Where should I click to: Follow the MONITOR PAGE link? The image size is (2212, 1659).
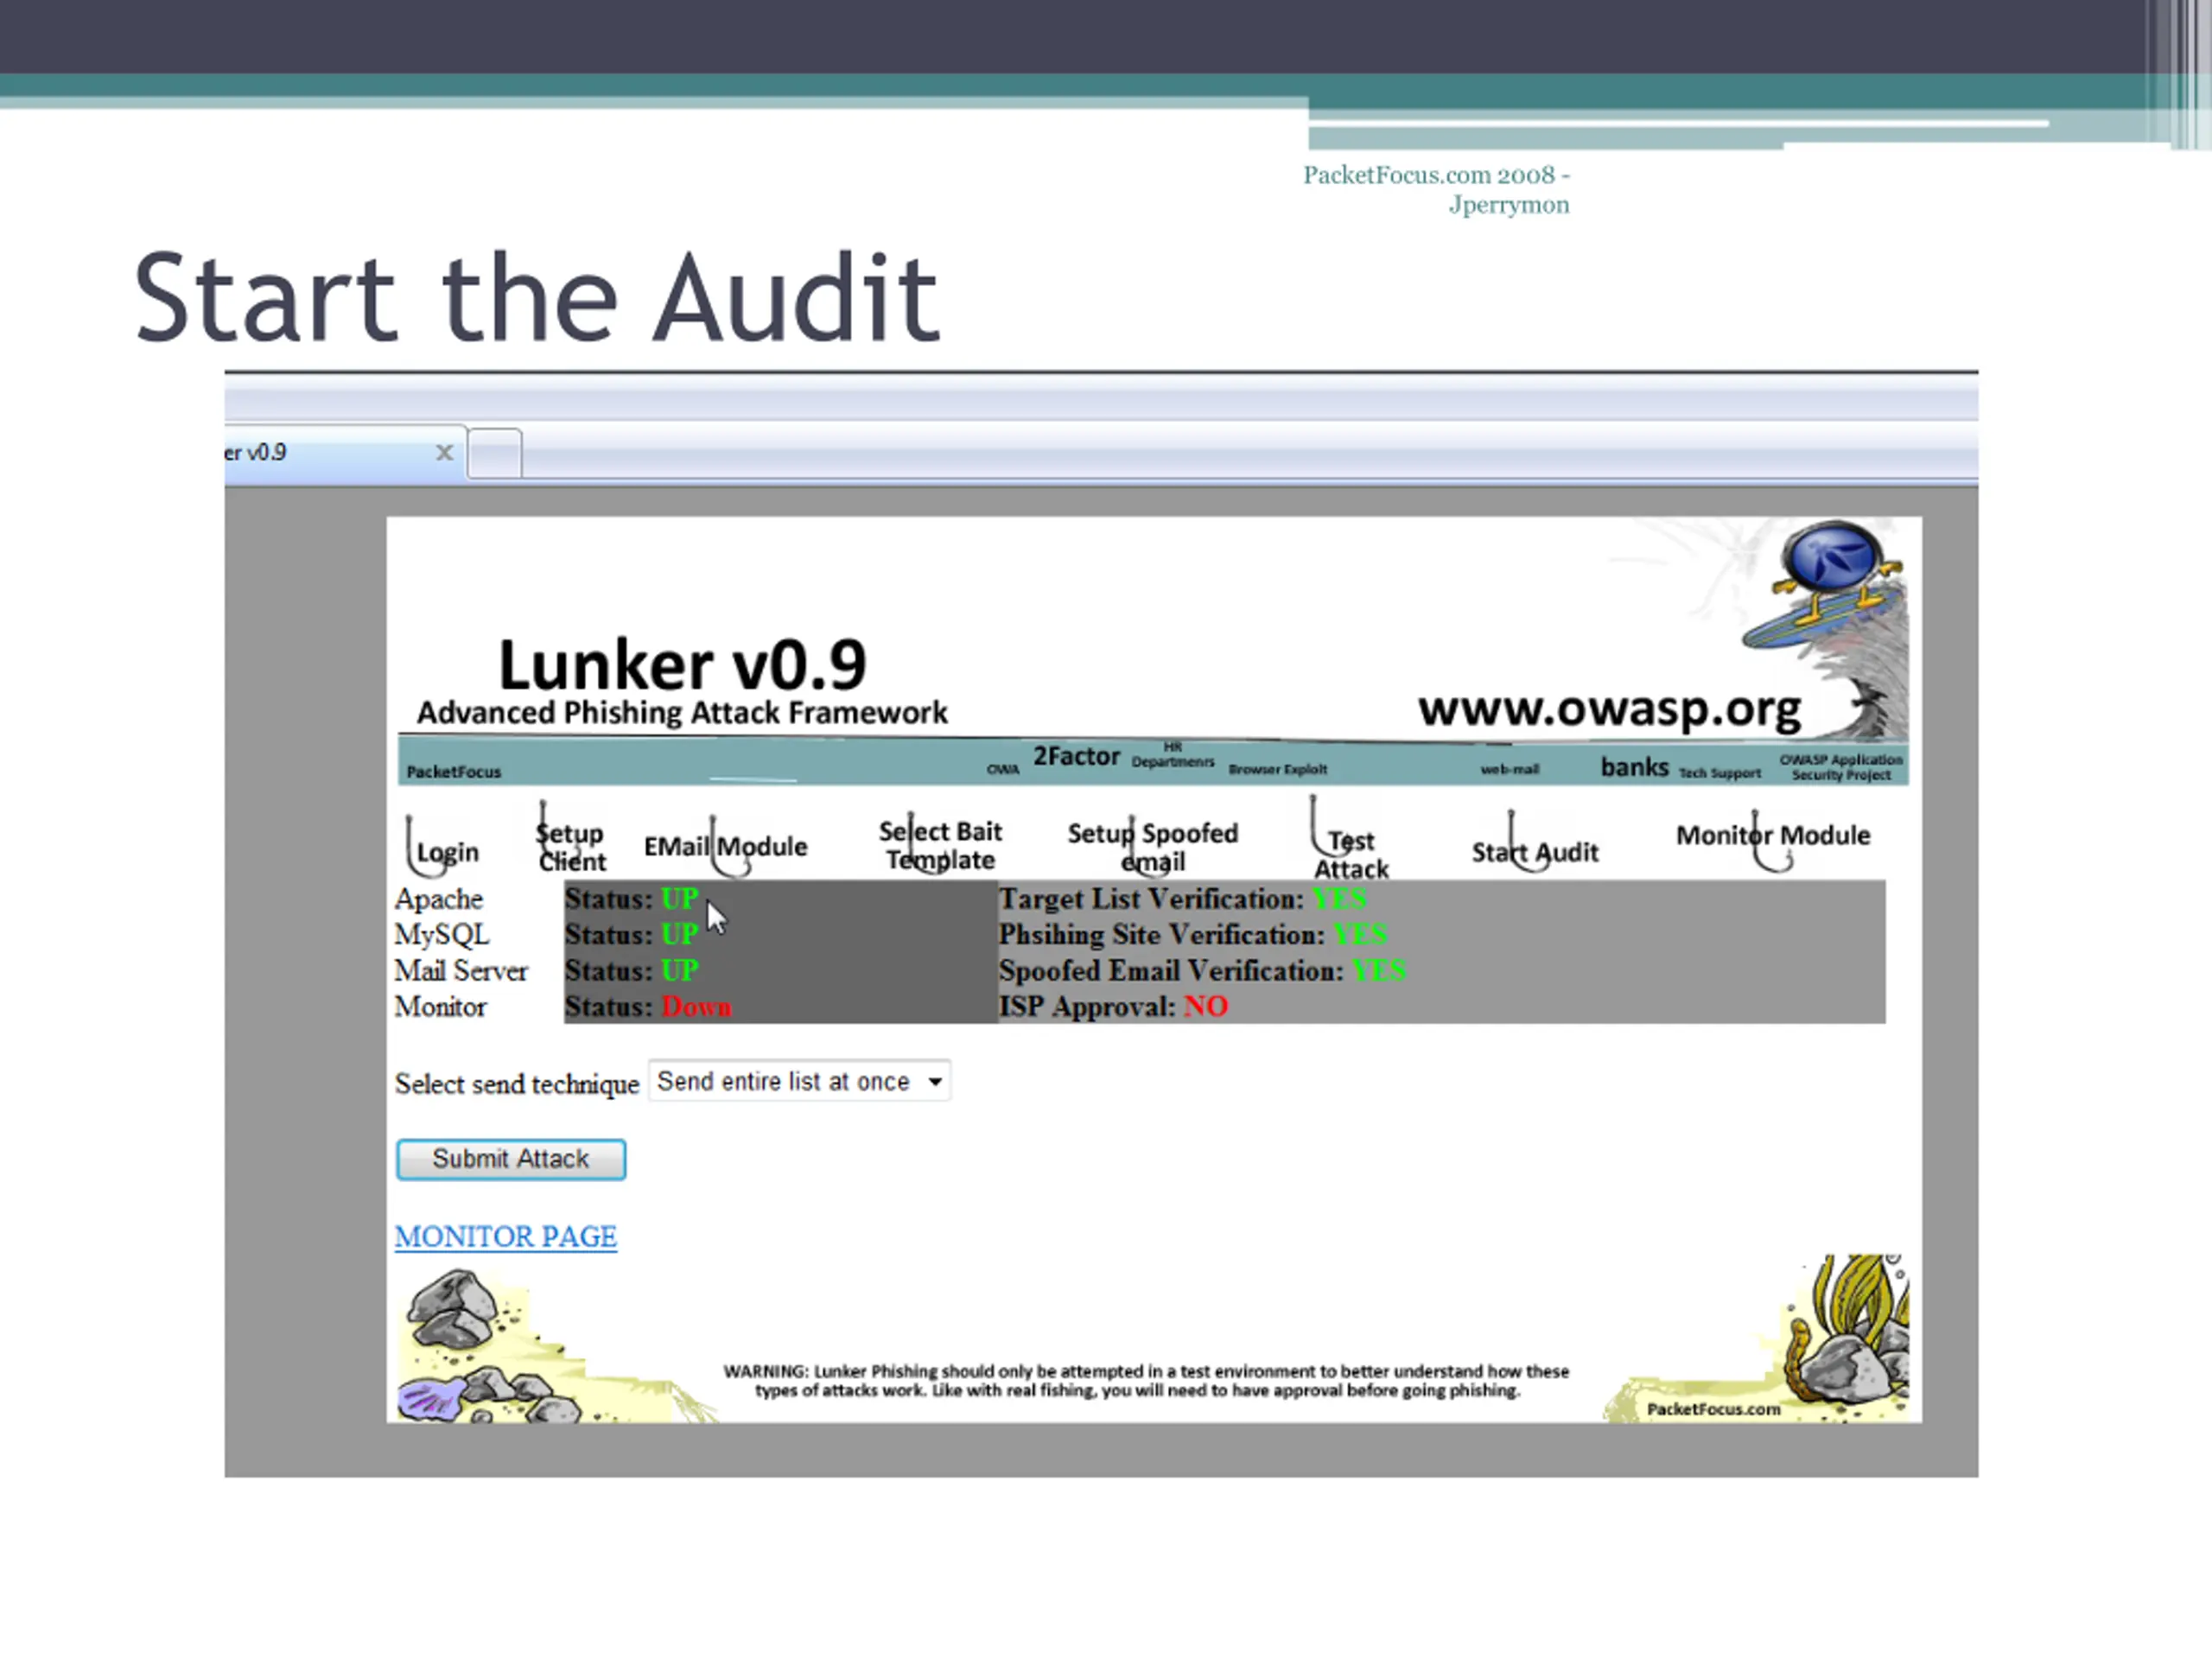click(x=505, y=1237)
